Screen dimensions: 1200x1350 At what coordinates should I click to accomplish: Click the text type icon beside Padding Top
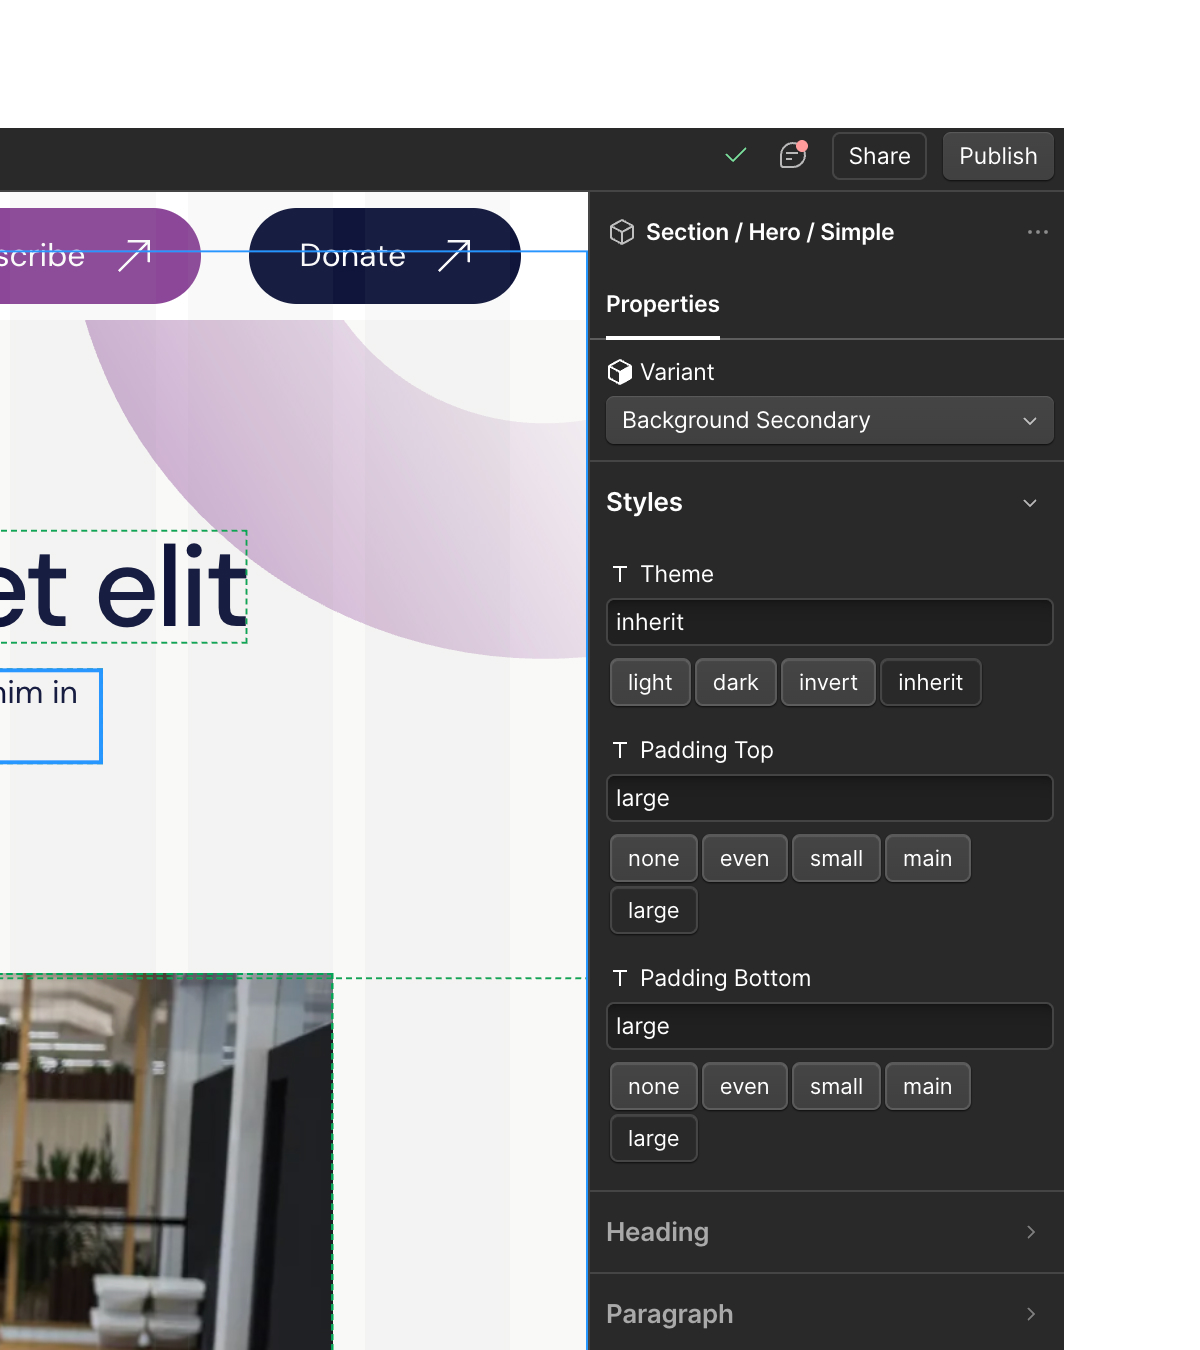click(620, 750)
